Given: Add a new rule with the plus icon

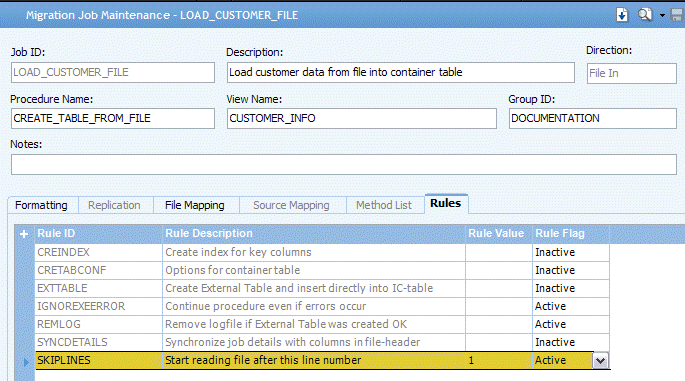Looking at the screenshot, I should 24,234.
